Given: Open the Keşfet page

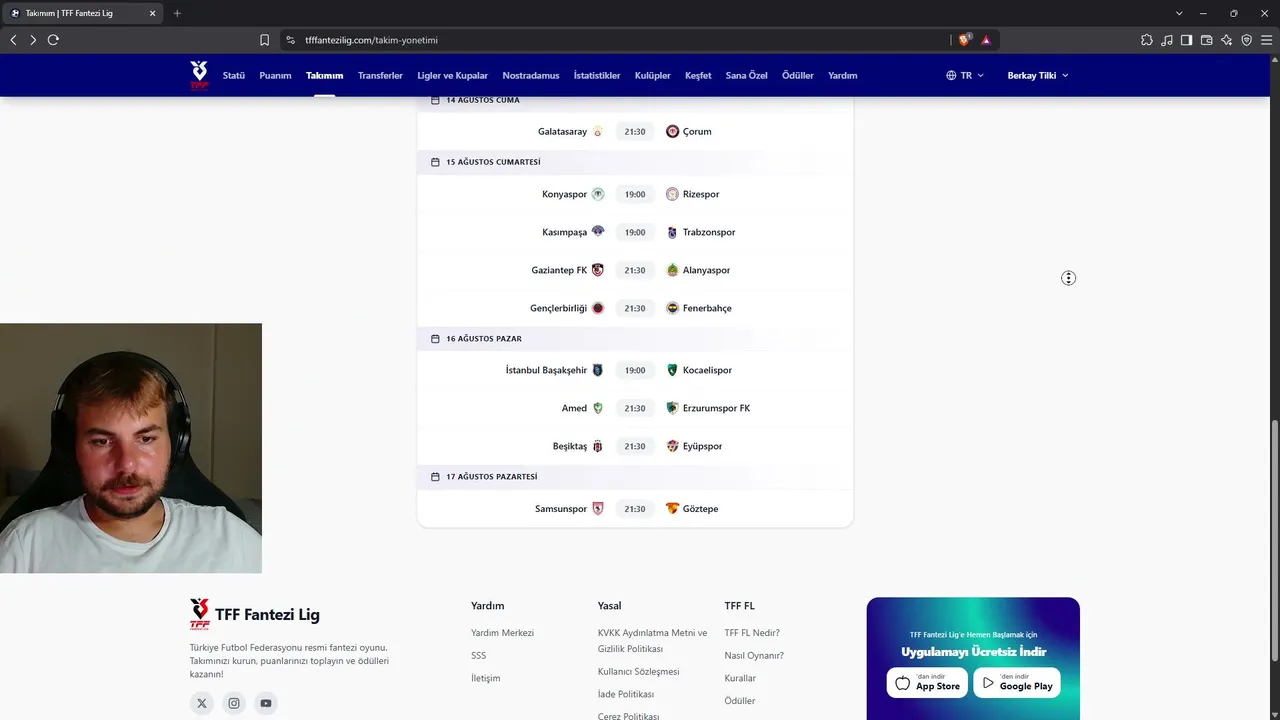Looking at the screenshot, I should tap(698, 75).
